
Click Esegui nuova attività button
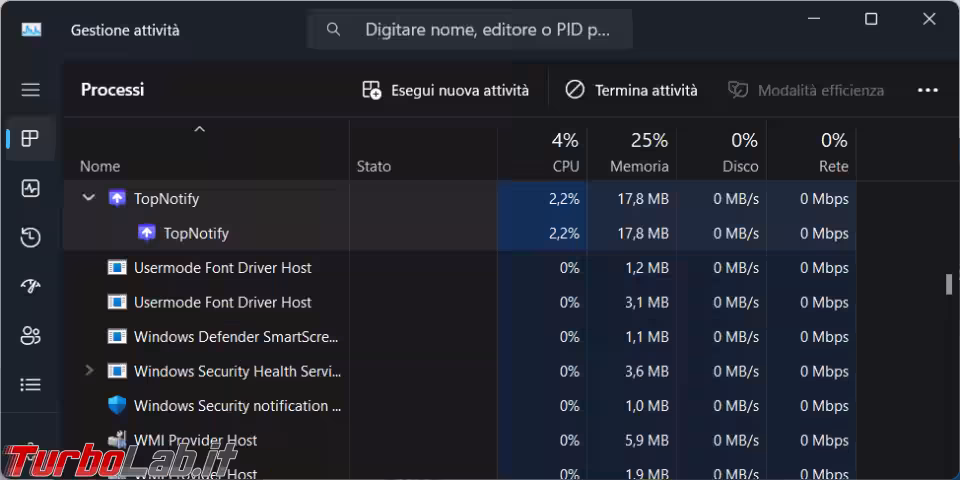coord(445,90)
